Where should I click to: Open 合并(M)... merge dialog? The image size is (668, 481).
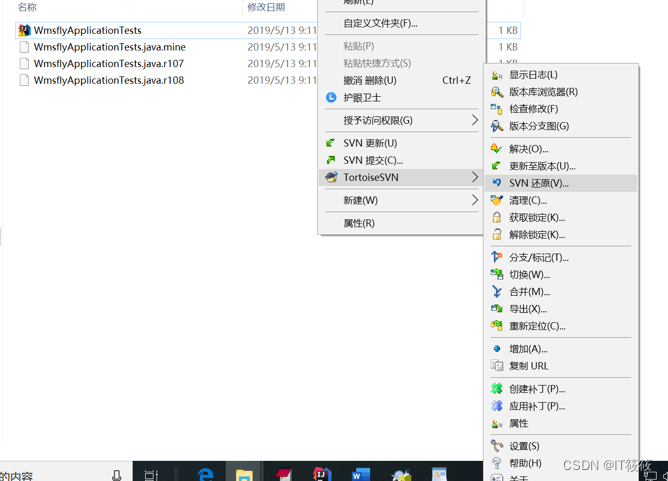561,292
